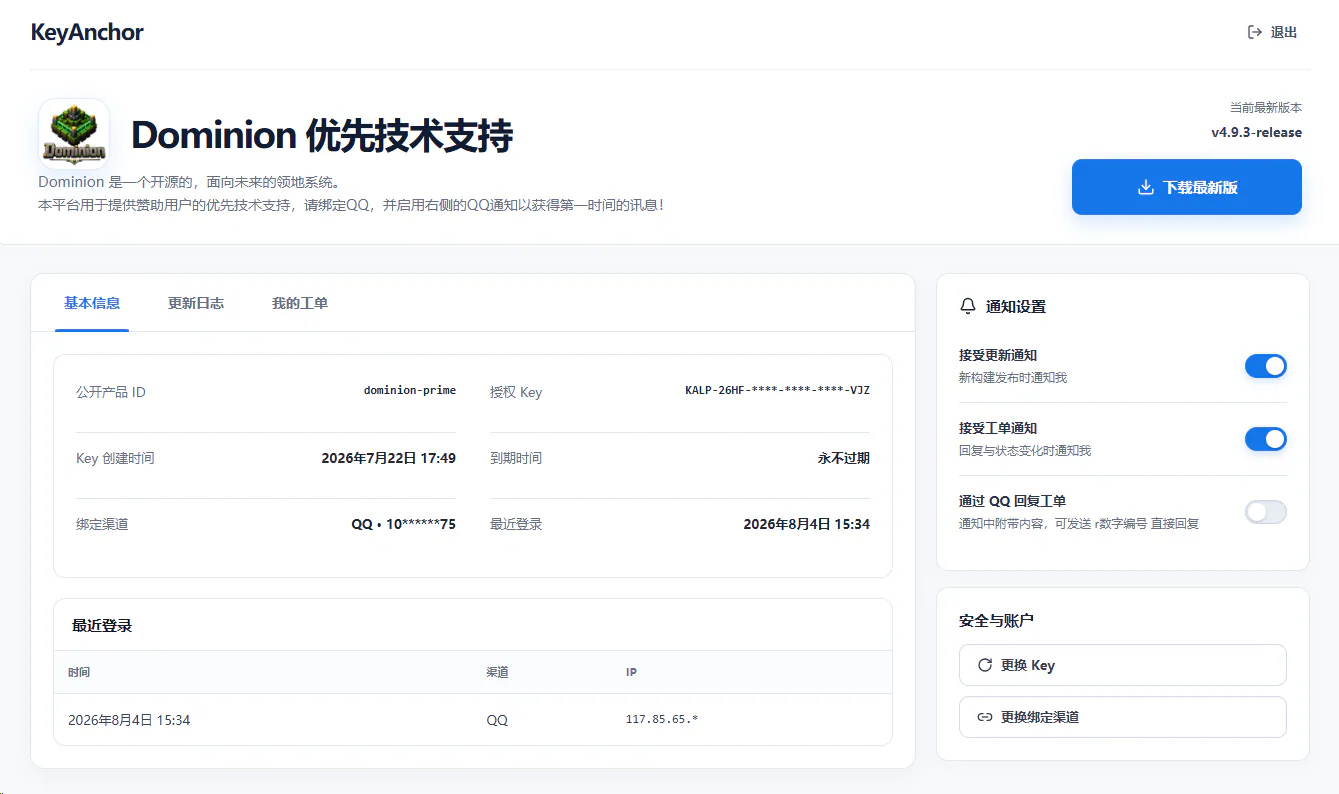Click the masked key KALP-26HF-****-****-****-VJZ

[777, 390]
